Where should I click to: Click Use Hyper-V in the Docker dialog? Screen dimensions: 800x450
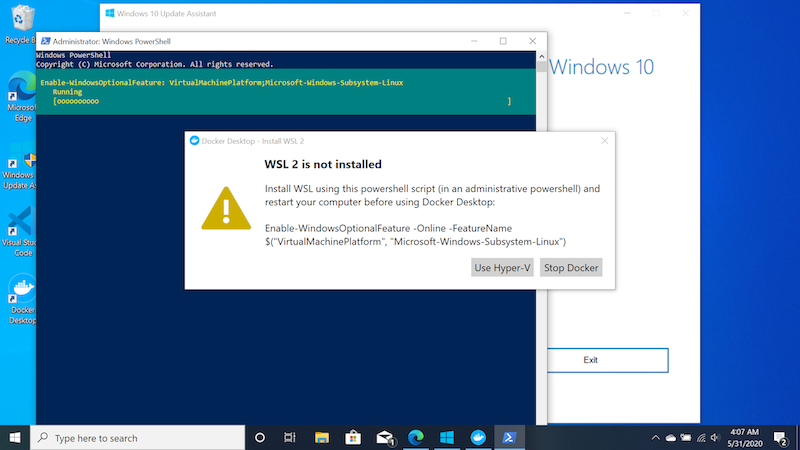coord(502,267)
